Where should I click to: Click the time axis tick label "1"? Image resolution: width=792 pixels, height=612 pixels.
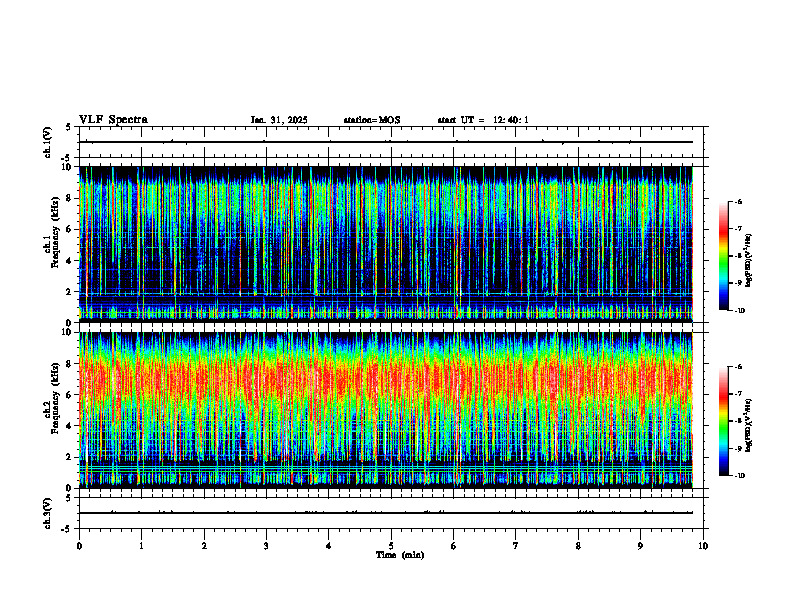pyautogui.click(x=141, y=546)
